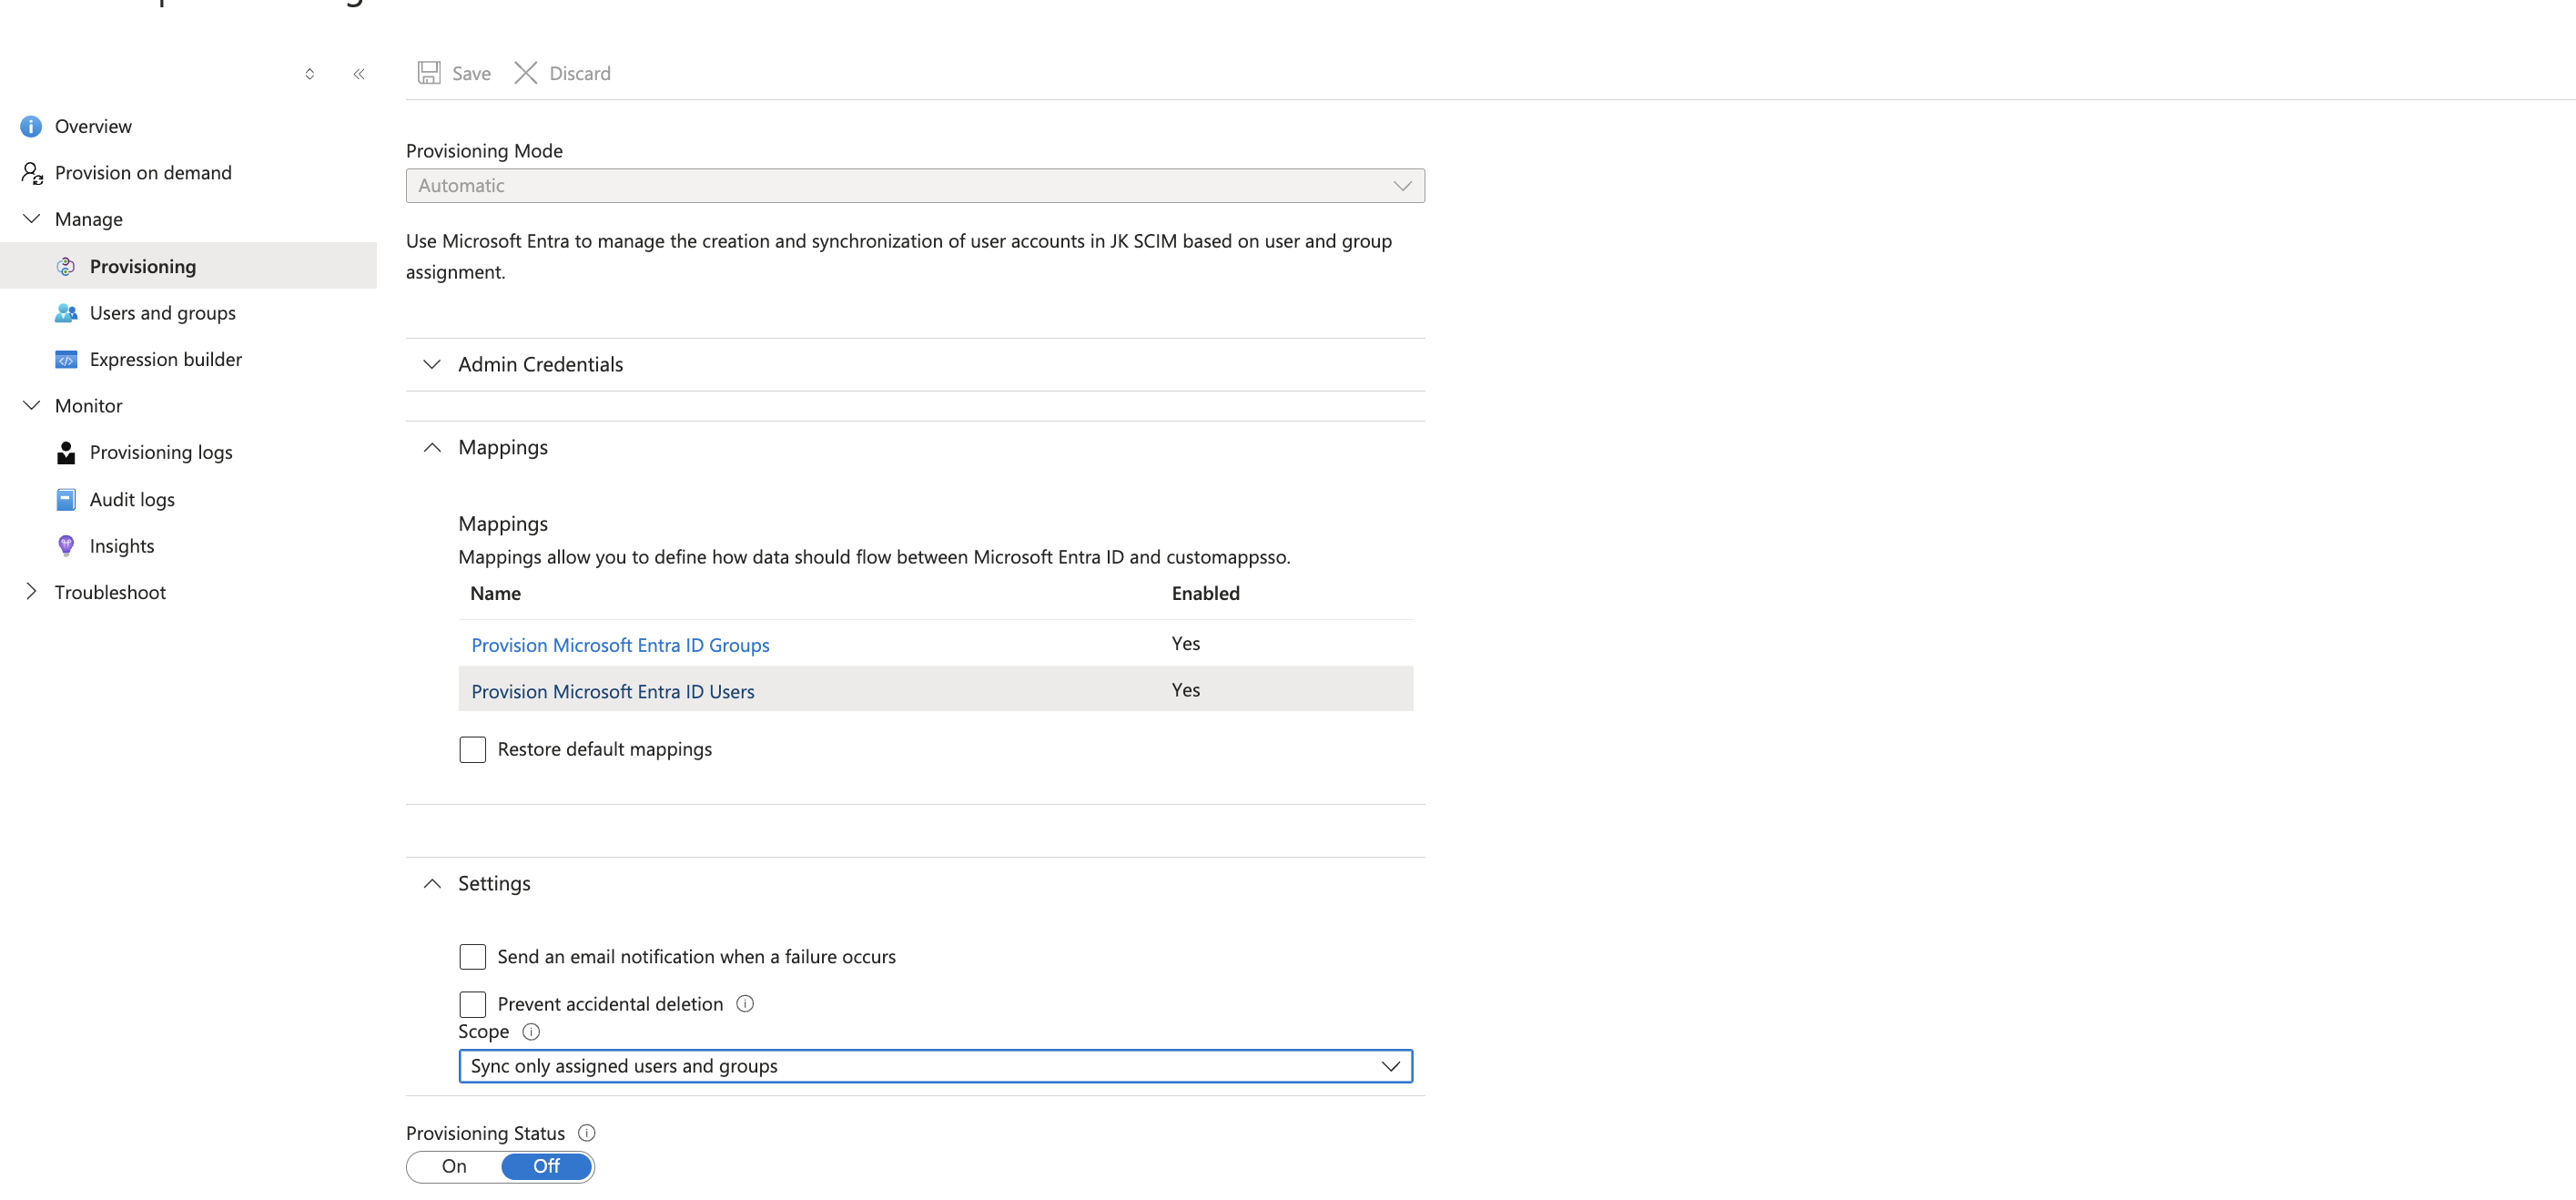Click info icon next to Provisioning Status
This screenshot has height=1200, width=2576.
click(x=587, y=1133)
